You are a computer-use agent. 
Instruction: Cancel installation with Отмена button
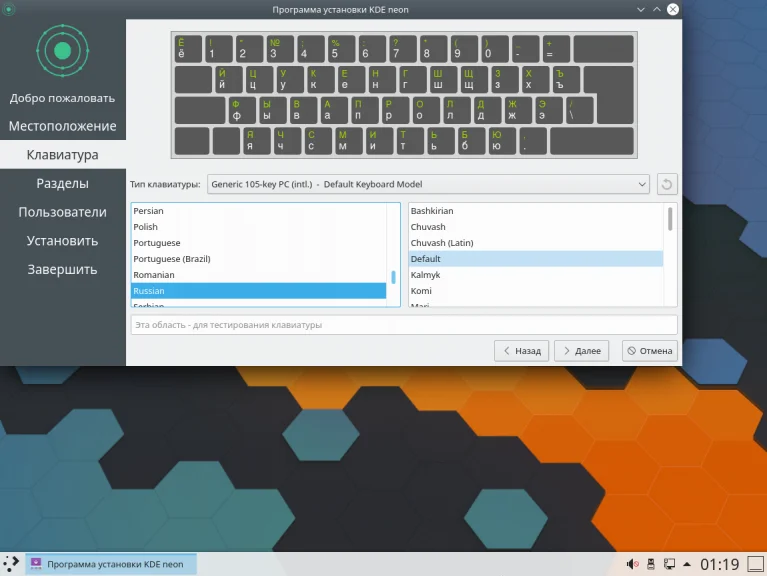tap(650, 351)
